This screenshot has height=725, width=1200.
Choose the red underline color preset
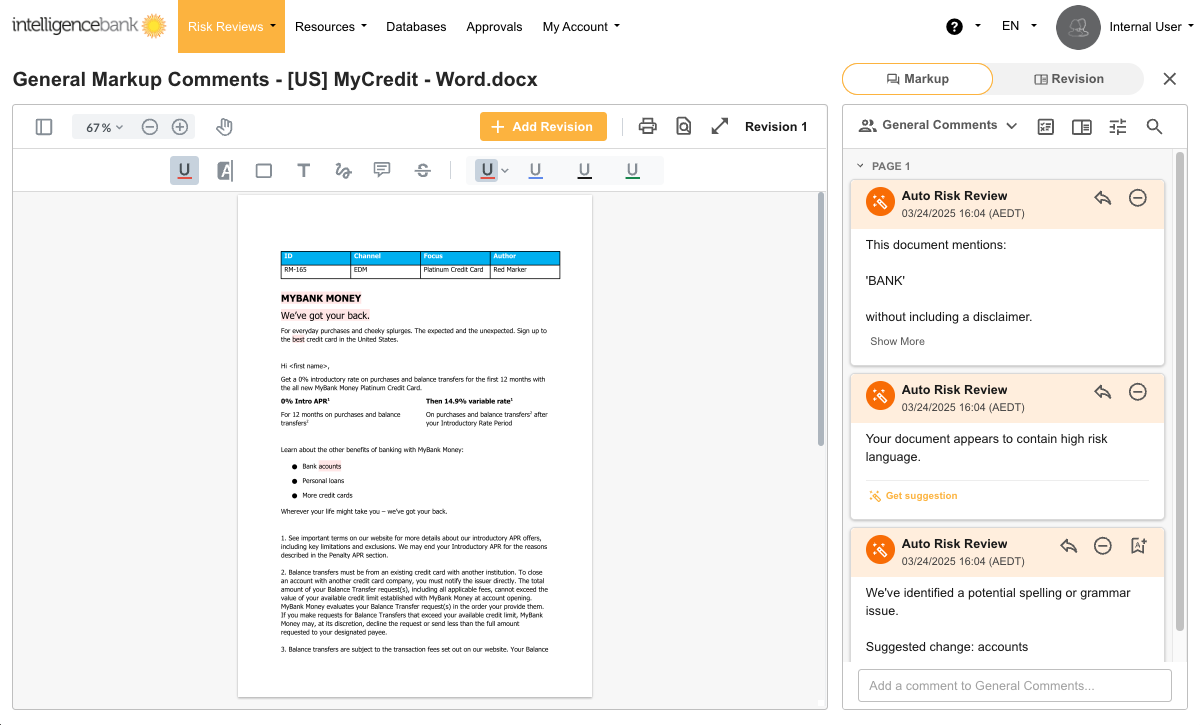click(487, 171)
